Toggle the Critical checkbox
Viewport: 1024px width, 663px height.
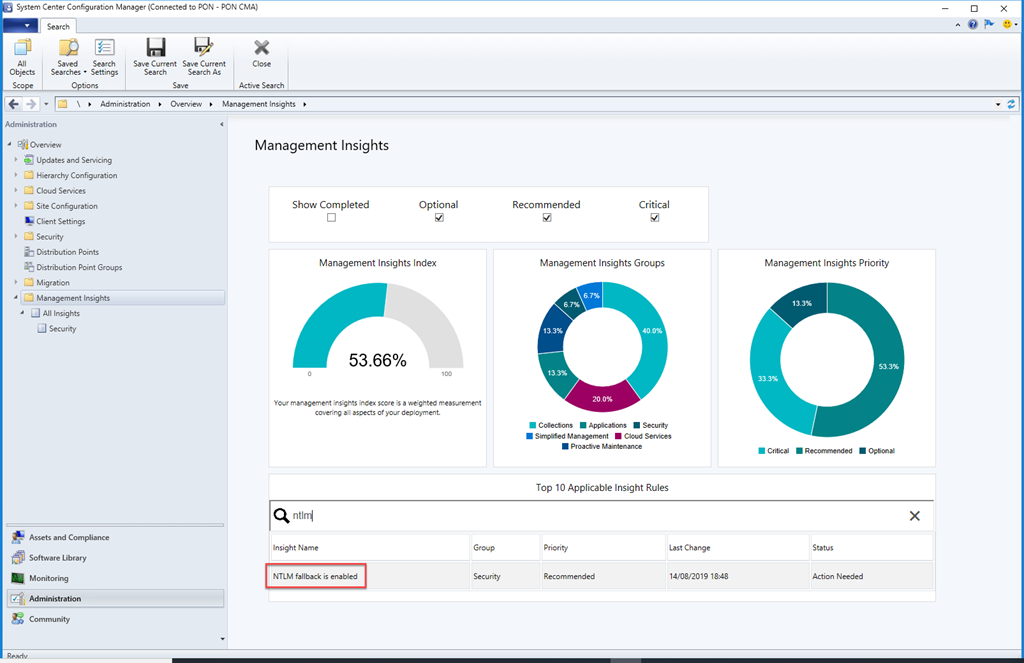coord(654,218)
